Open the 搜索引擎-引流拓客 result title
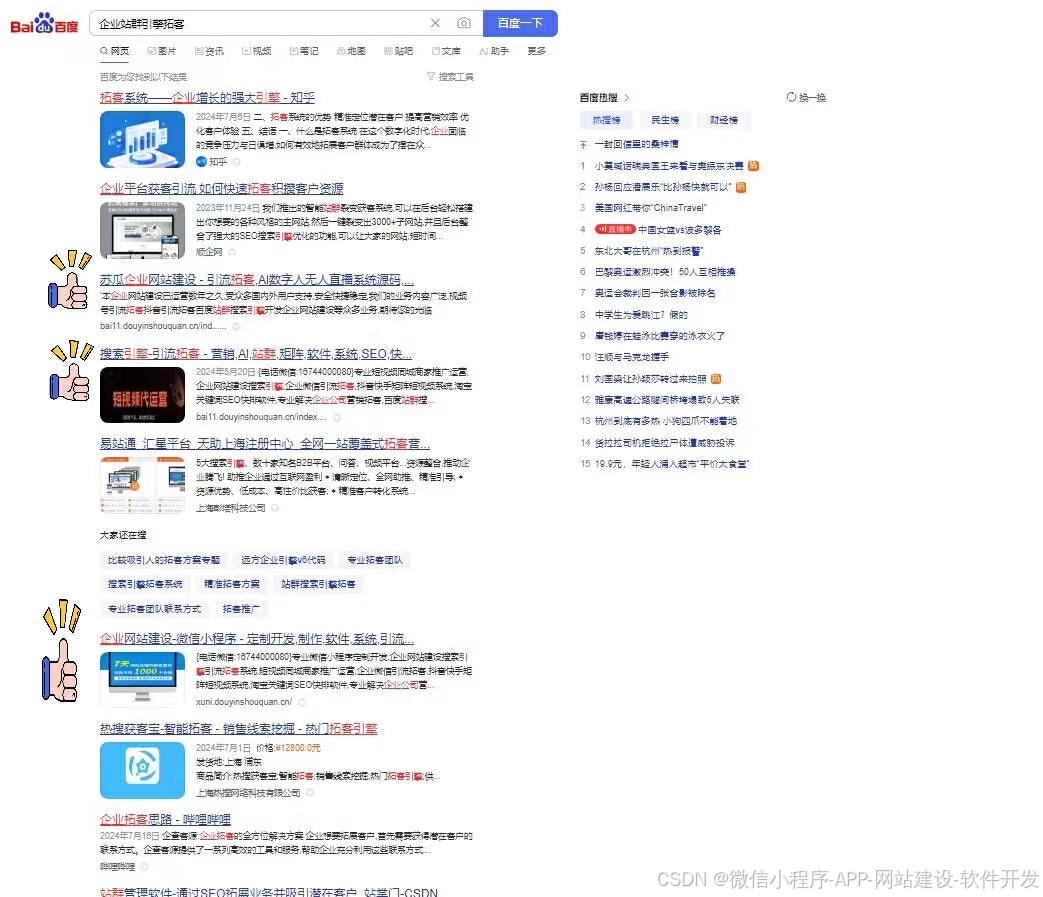The width and height of the screenshot is (1043, 897). 256,354
